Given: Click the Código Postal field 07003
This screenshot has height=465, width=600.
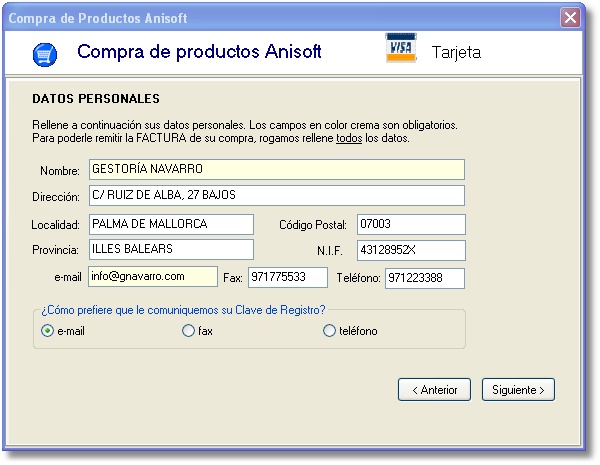Looking at the screenshot, I should 411,224.
